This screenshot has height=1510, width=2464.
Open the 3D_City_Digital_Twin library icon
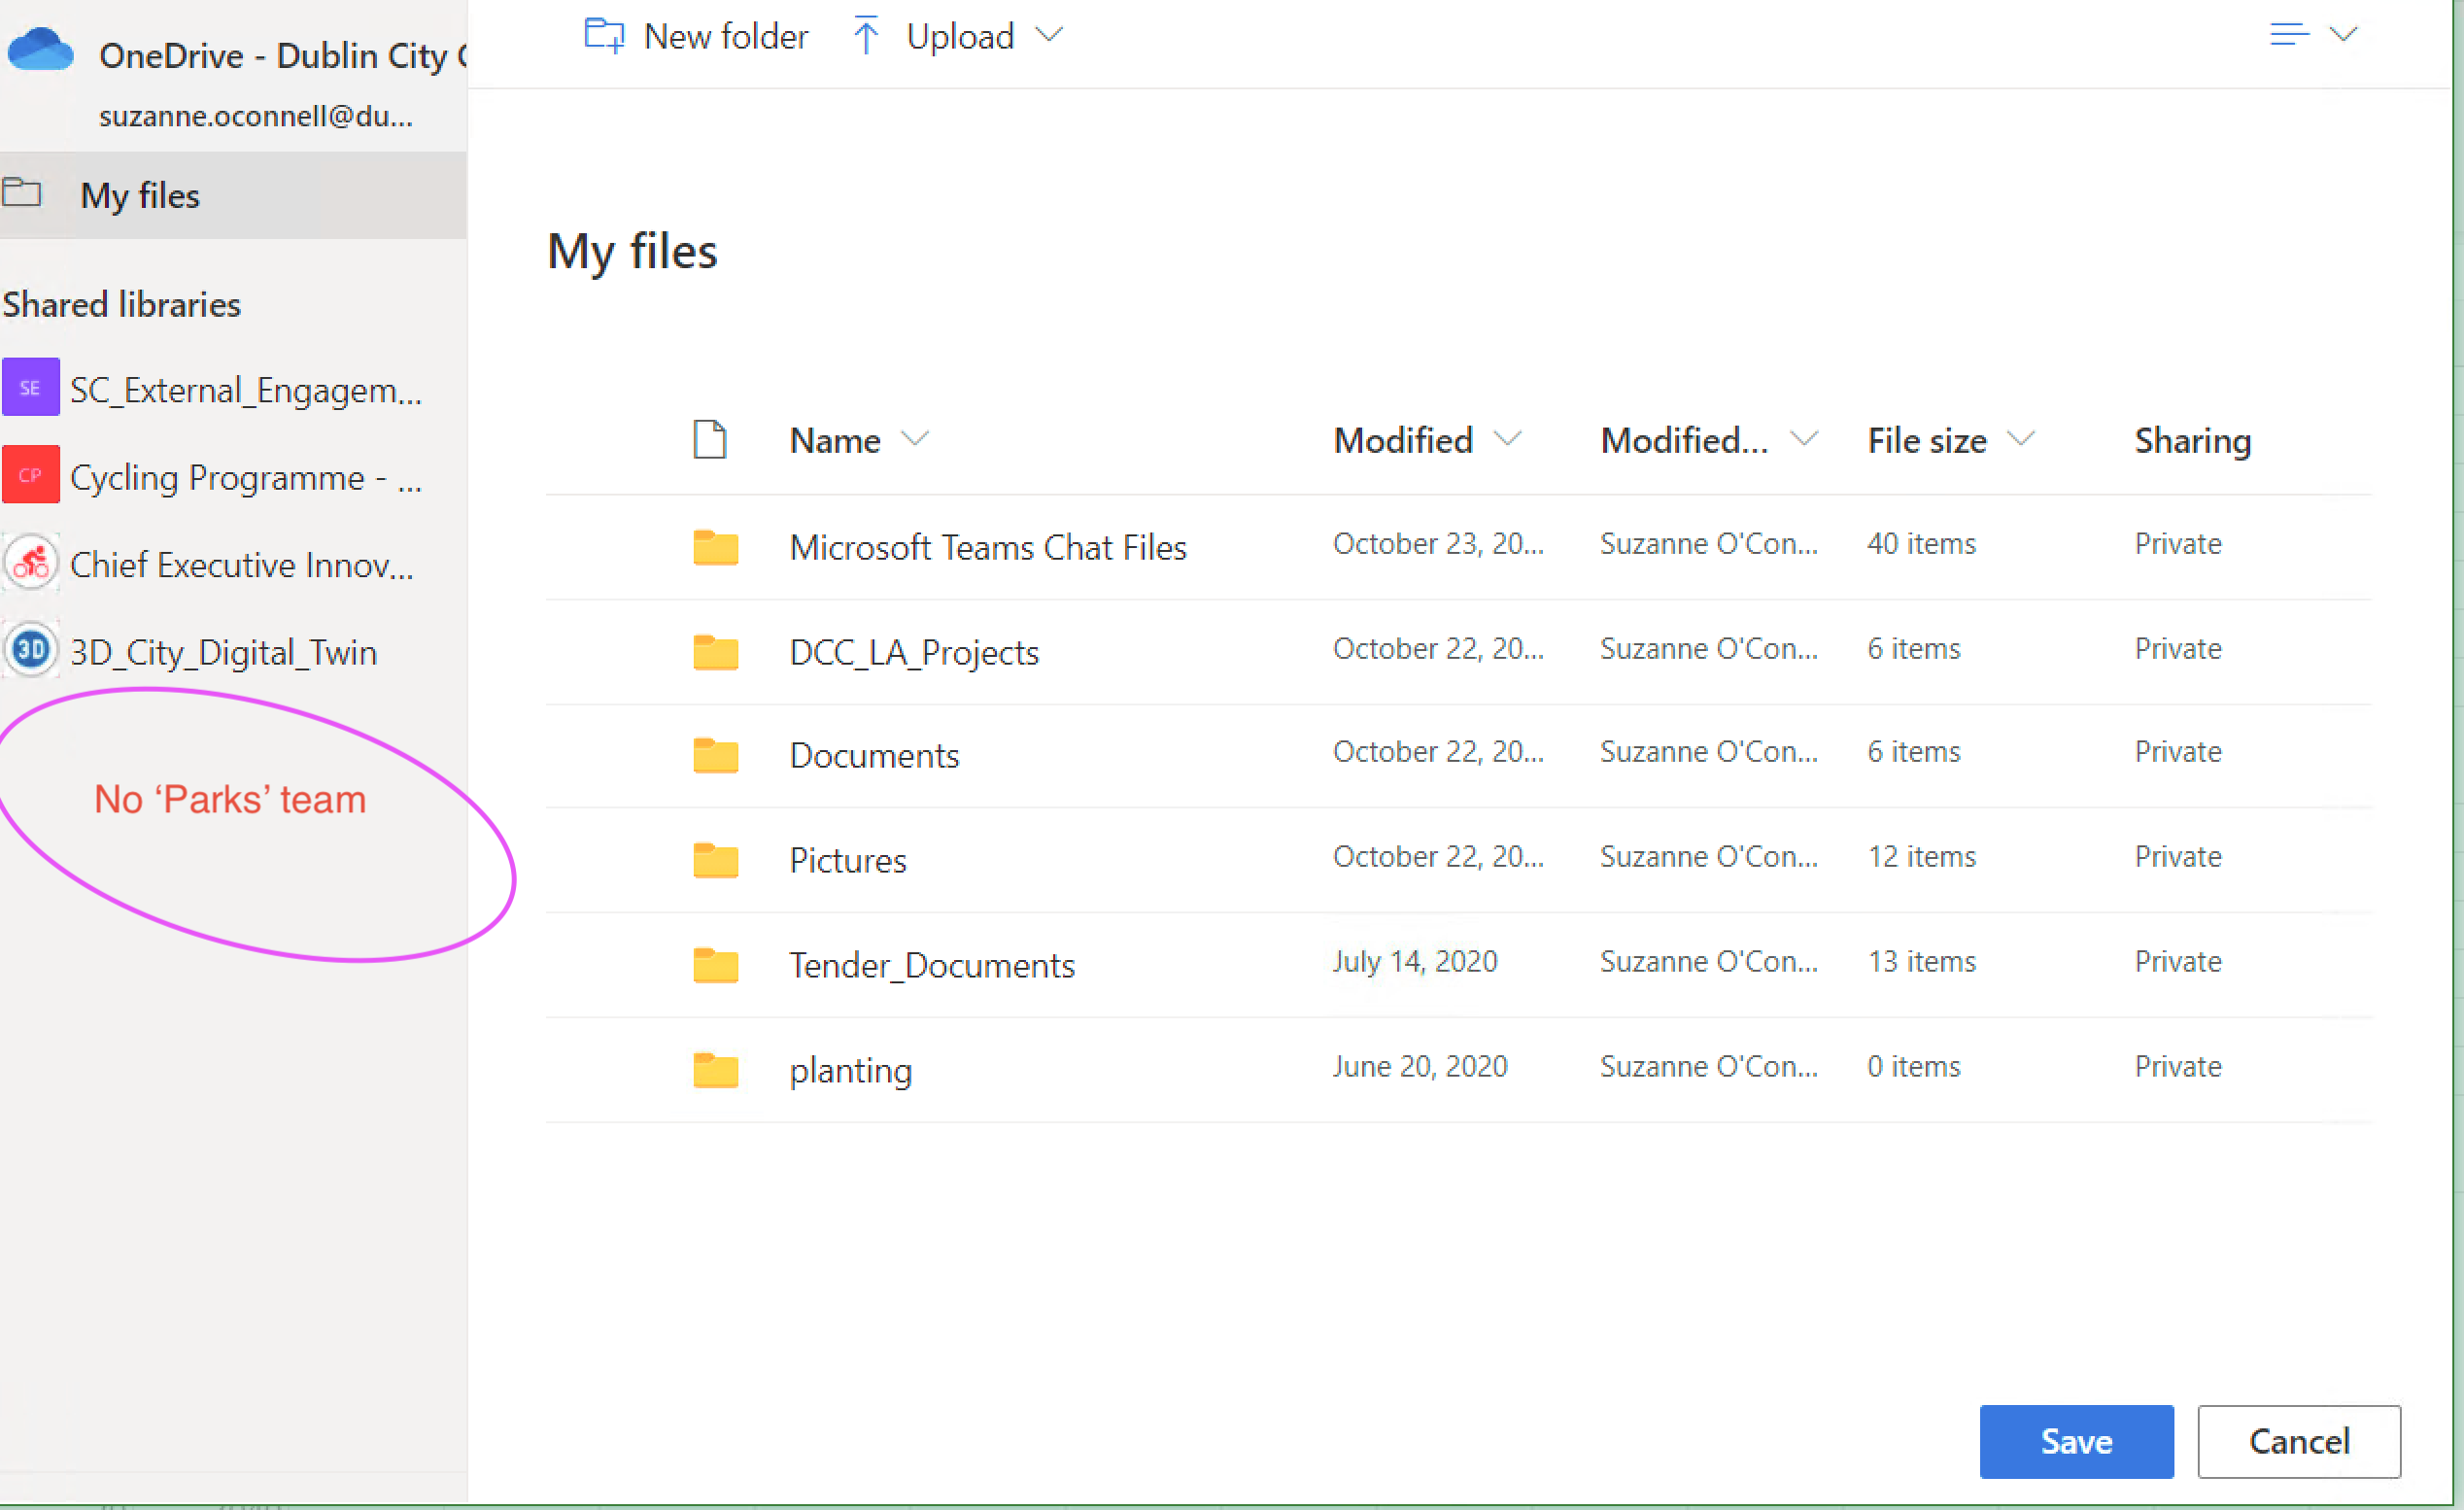(x=30, y=650)
